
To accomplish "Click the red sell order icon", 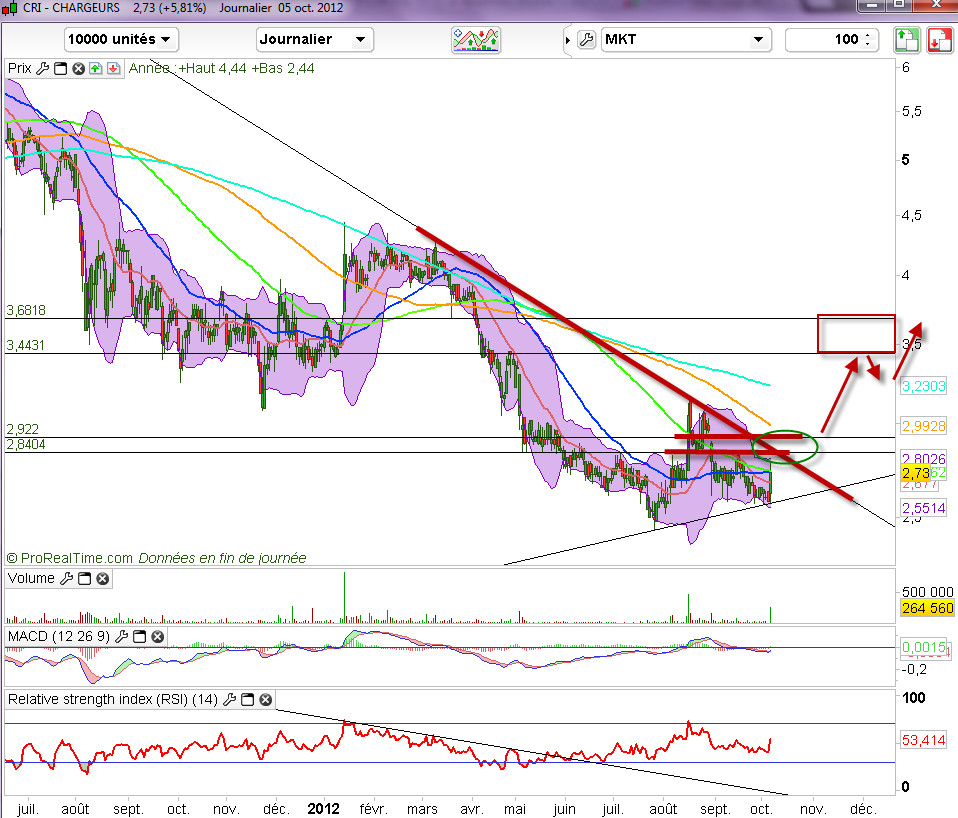I will (x=939, y=40).
